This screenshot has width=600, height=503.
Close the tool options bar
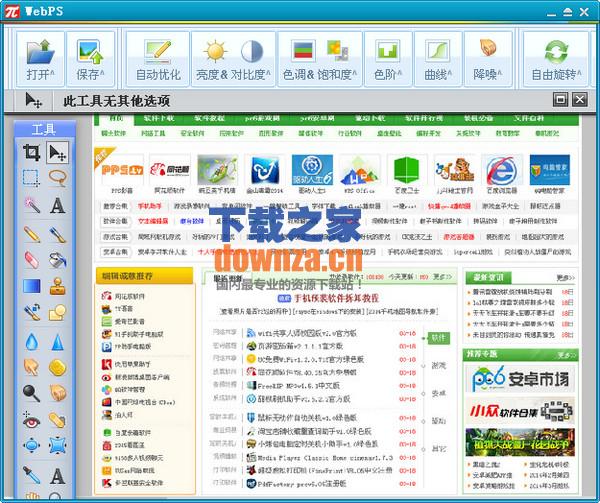(580, 100)
